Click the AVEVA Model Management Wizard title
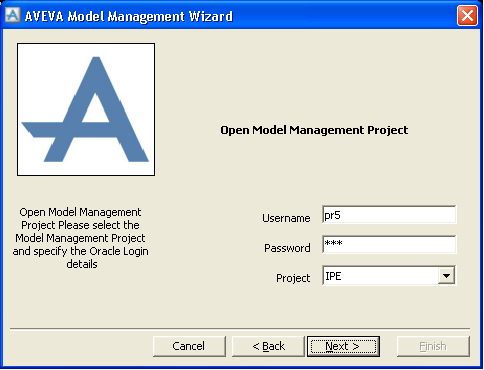Viewport: 484px width, 370px height. (129, 16)
